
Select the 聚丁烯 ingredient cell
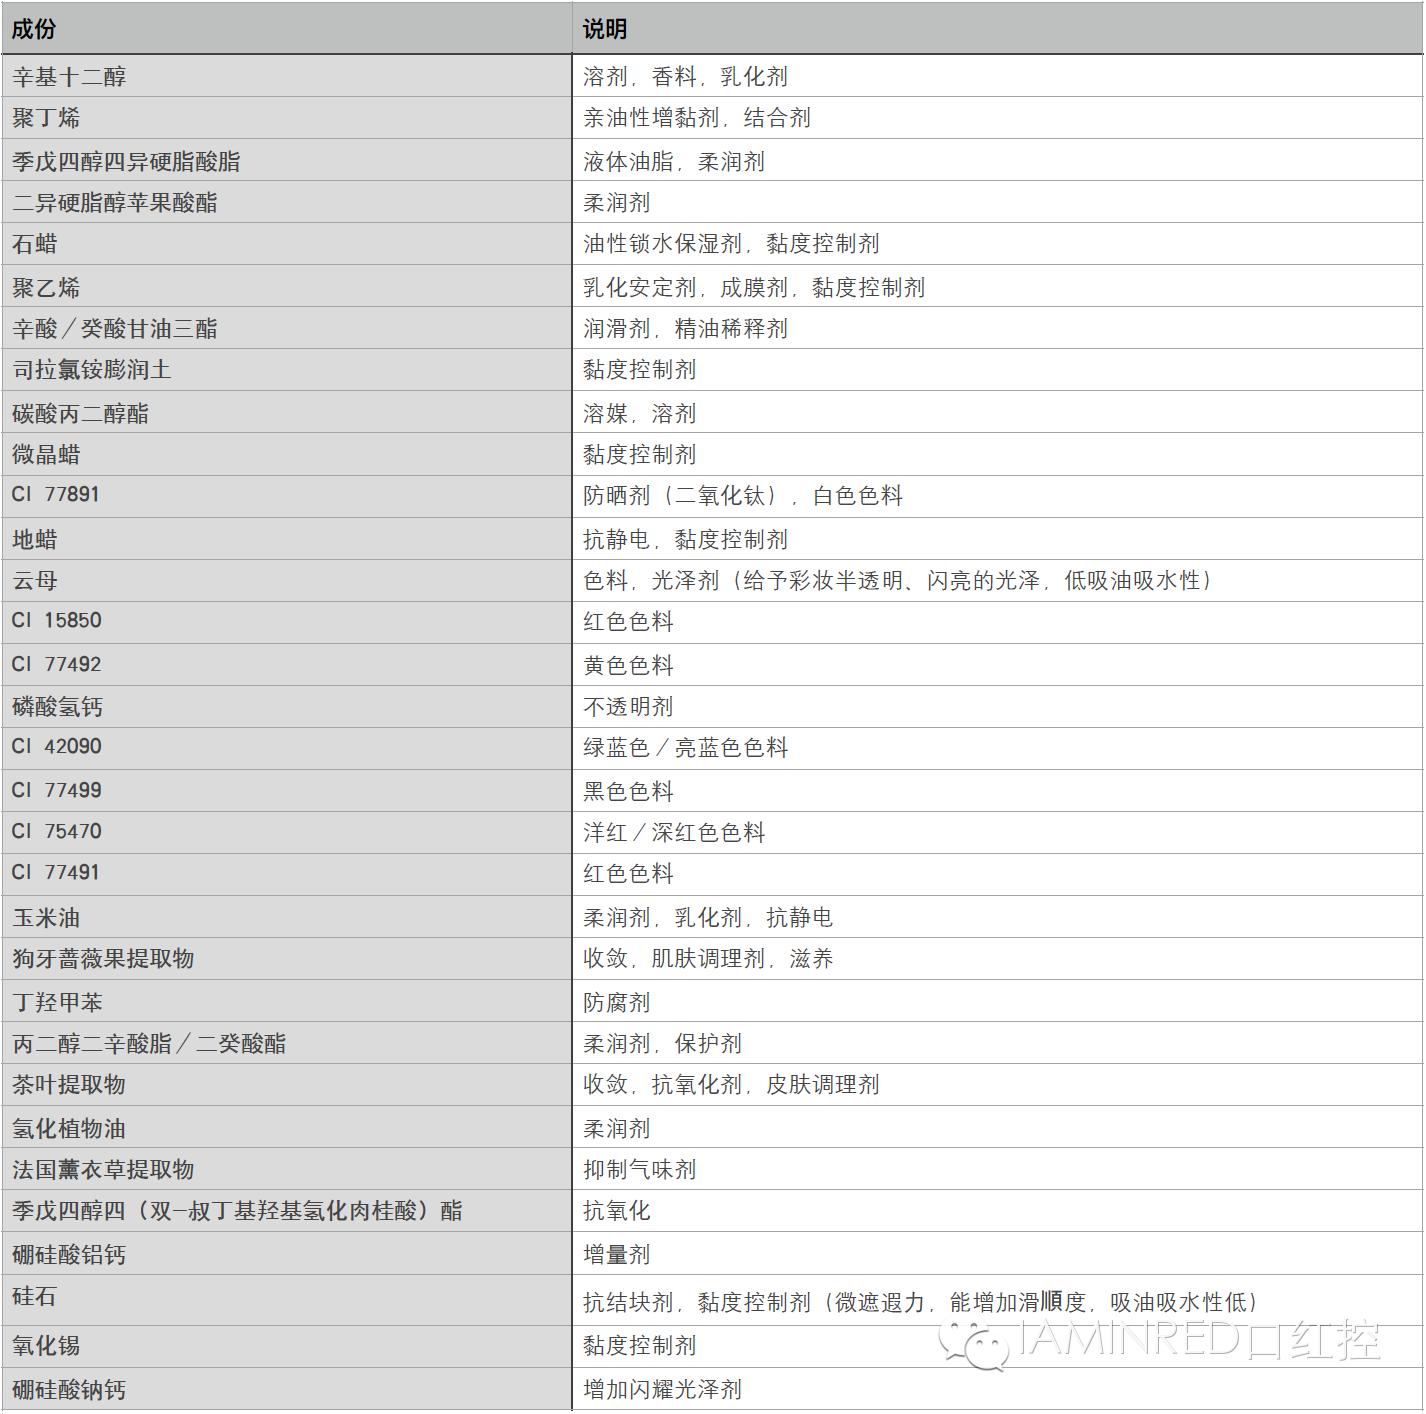[46, 118]
